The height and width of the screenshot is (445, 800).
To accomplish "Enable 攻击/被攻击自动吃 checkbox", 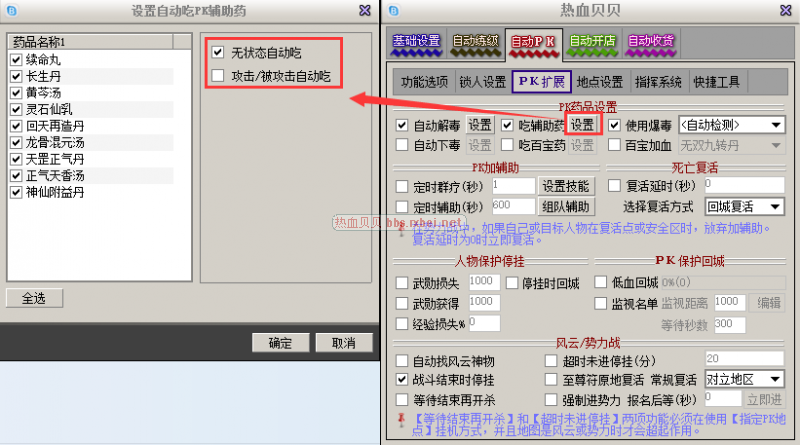I will 218,76.
